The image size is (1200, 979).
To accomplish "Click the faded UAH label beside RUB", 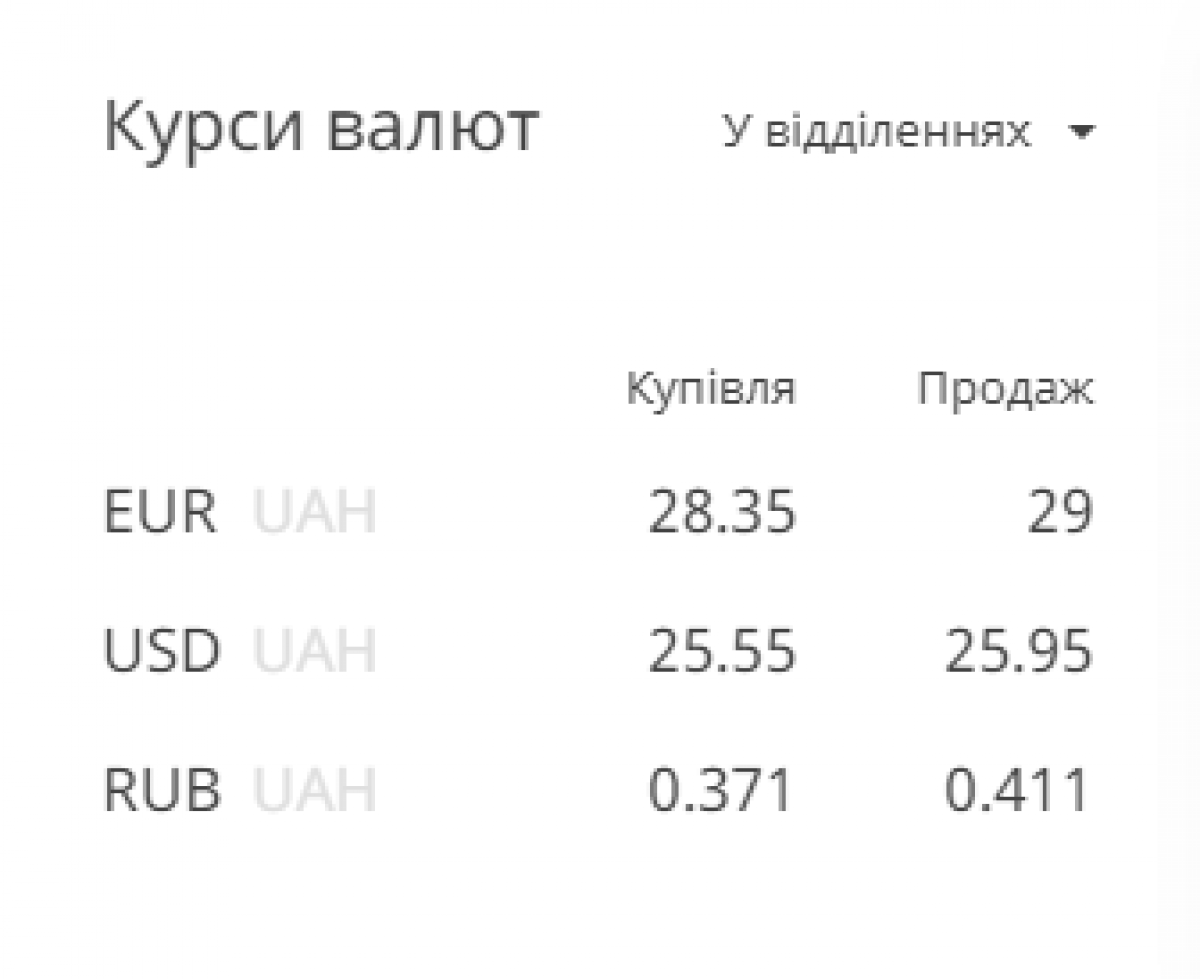I will point(315,791).
